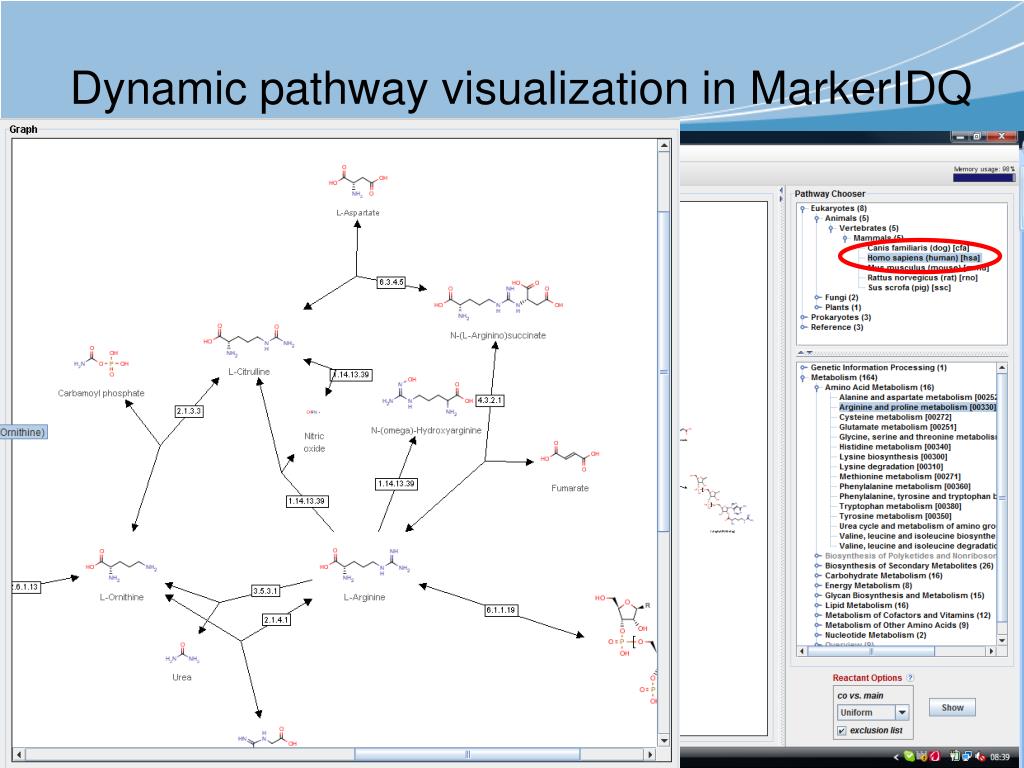1024x768 pixels.
Task: Click the Nitric oxide label
Action: (x=314, y=442)
